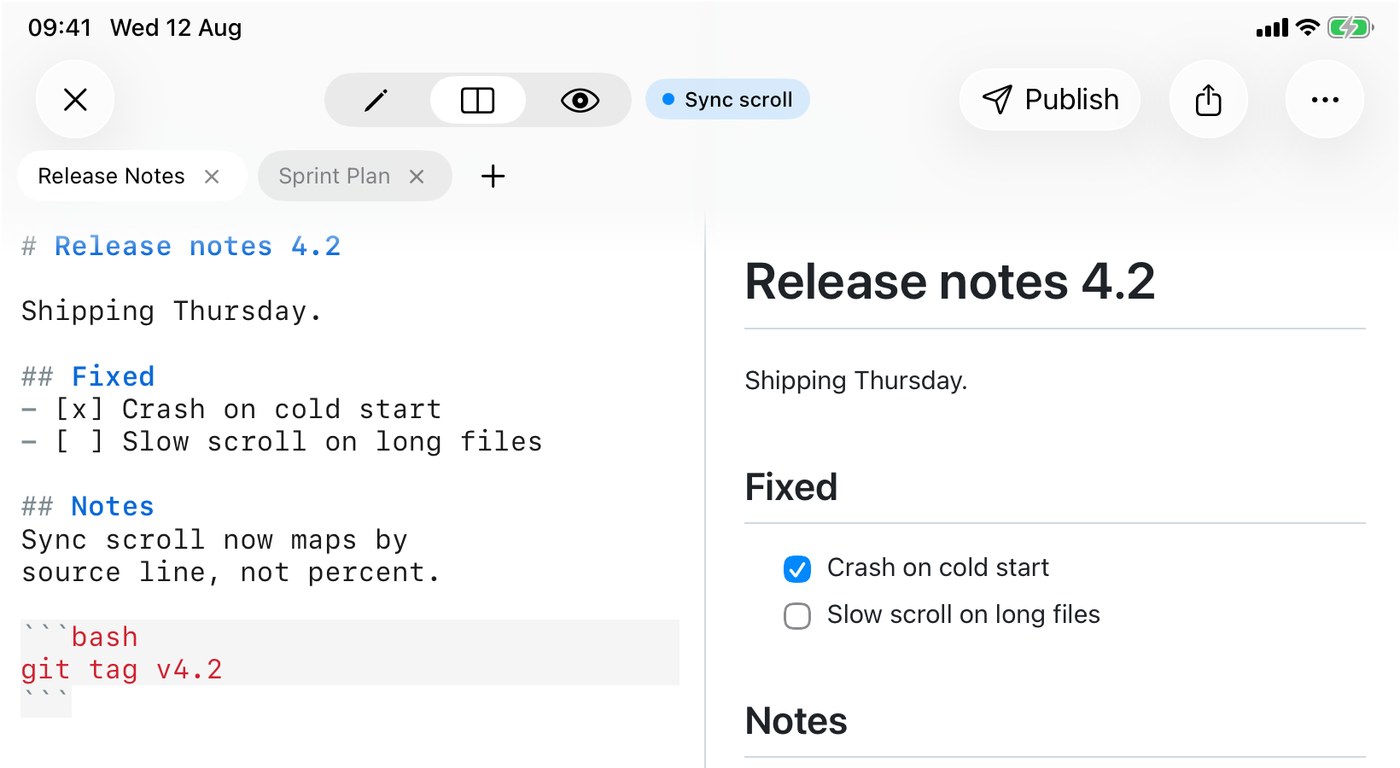Click the 'git tag v4.2' code line
Viewport: 1400px width, 768px height.
click(x=122, y=669)
